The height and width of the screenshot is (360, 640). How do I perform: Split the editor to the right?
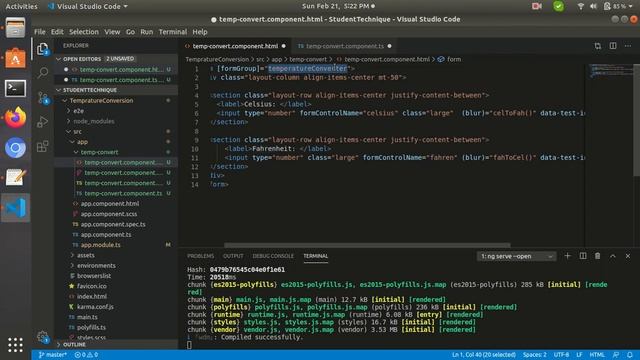coord(613,46)
